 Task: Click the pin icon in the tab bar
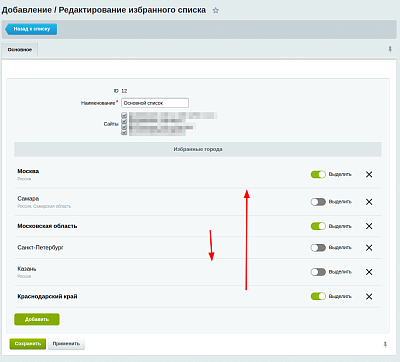(x=390, y=50)
